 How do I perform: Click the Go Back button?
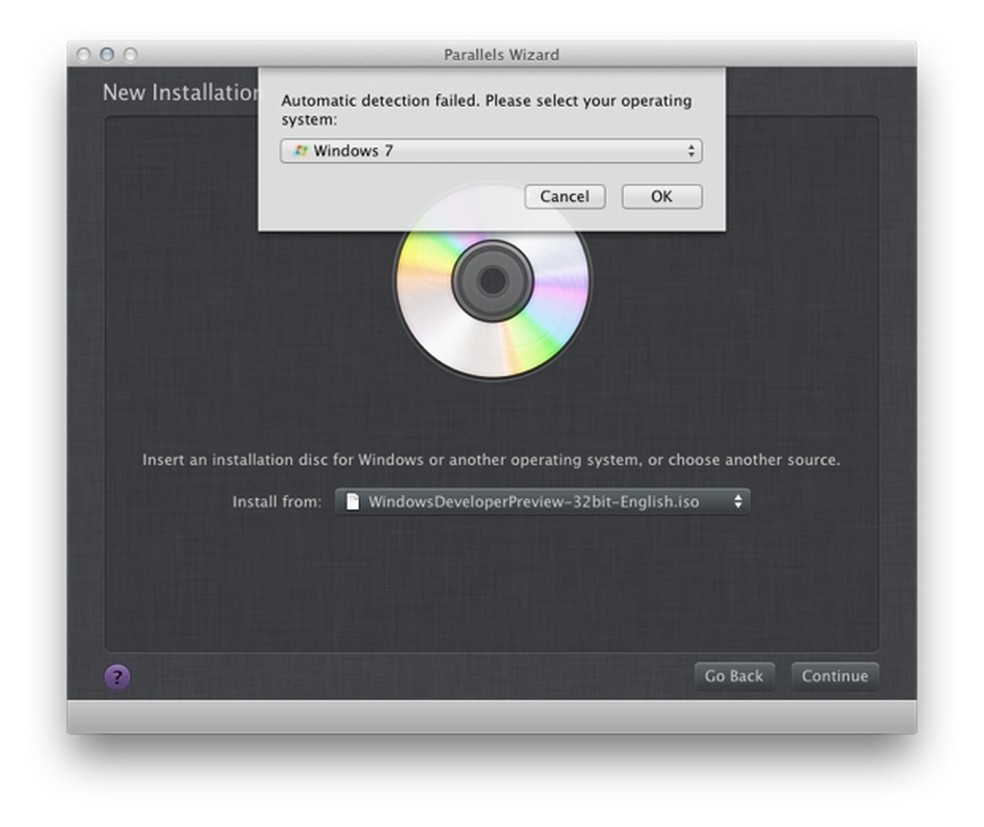734,676
